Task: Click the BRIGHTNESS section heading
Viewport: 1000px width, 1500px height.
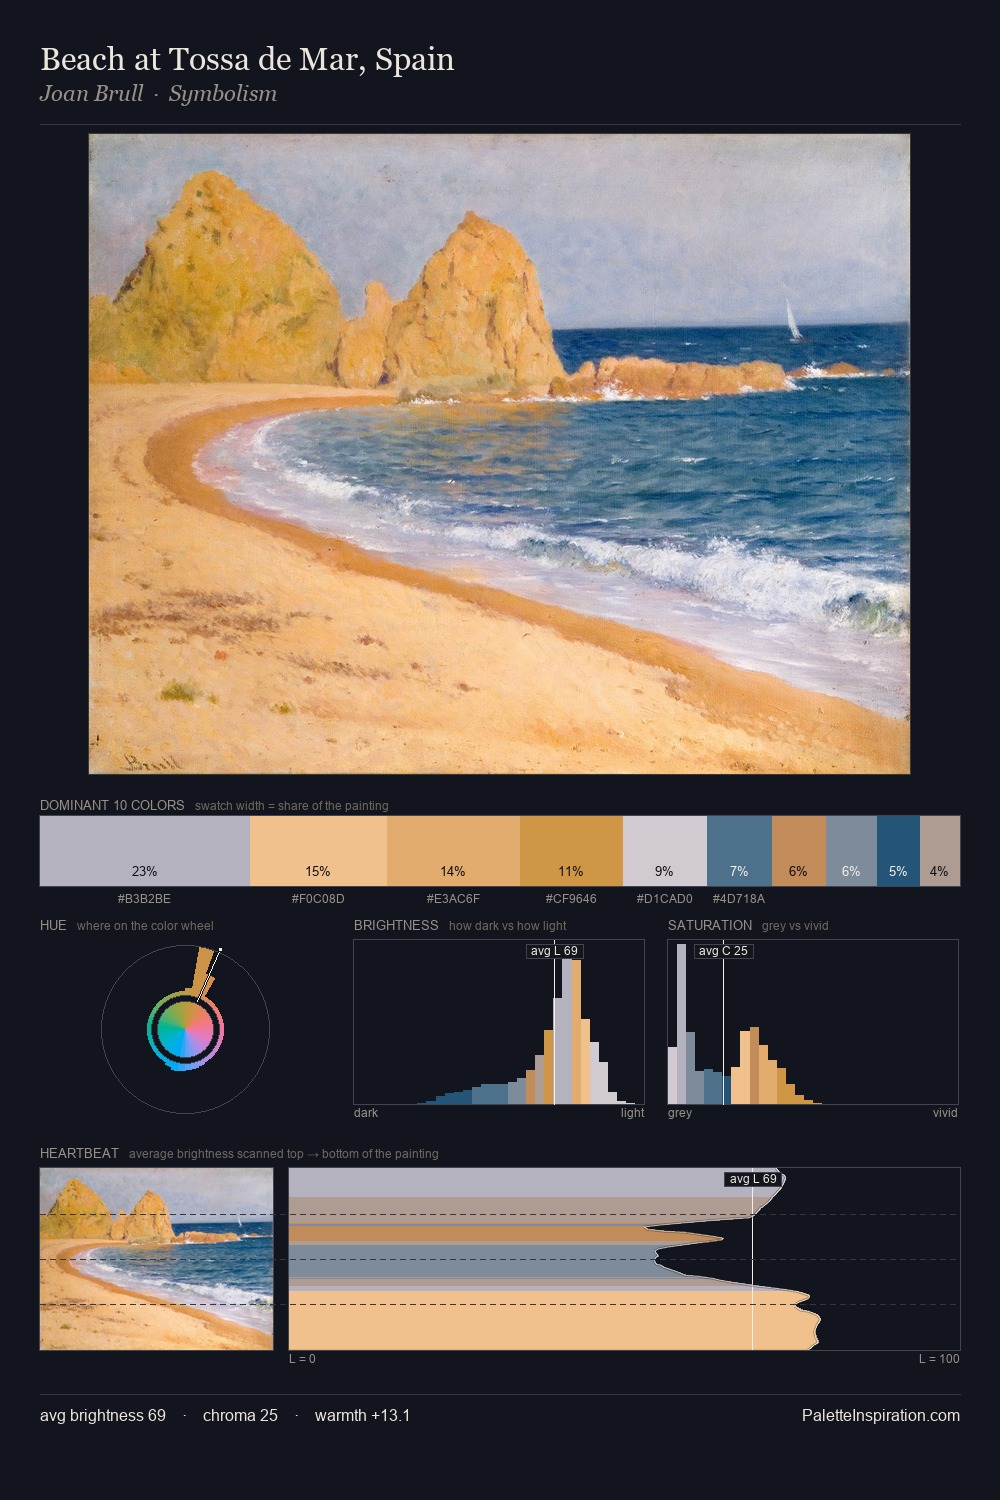Action: pos(396,925)
